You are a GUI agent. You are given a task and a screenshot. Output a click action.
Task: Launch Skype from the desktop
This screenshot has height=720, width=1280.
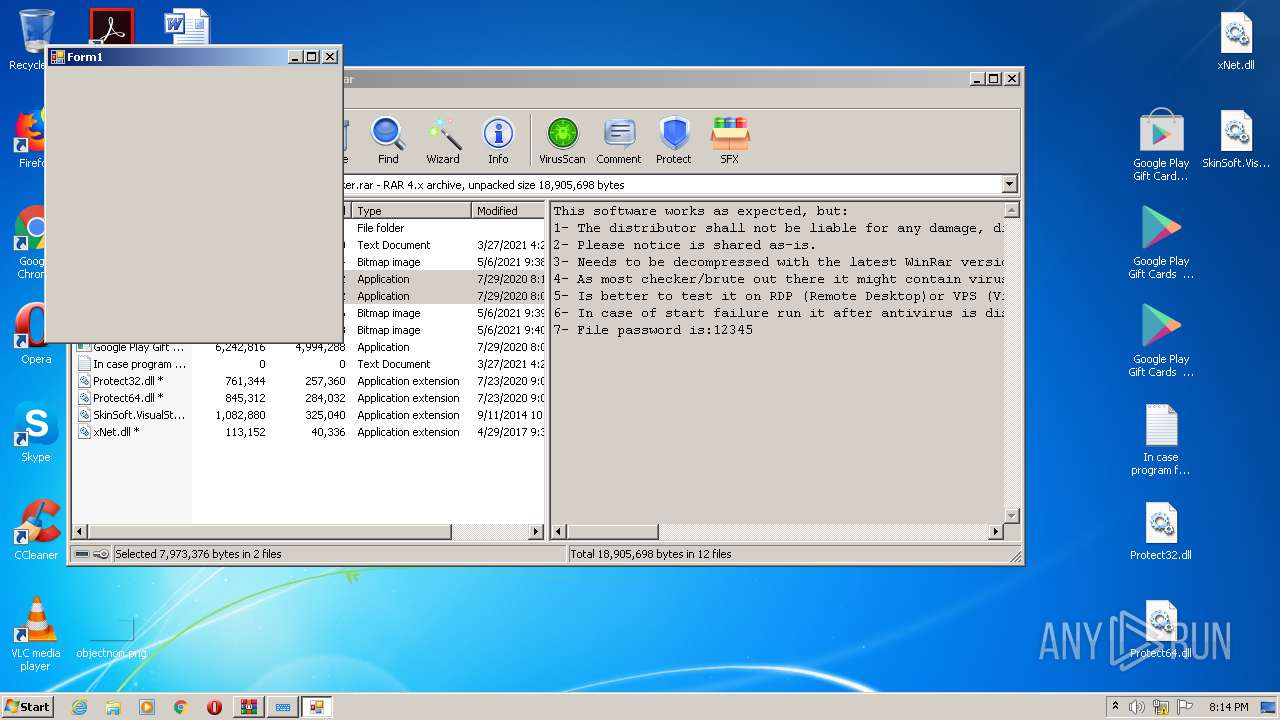coord(36,433)
